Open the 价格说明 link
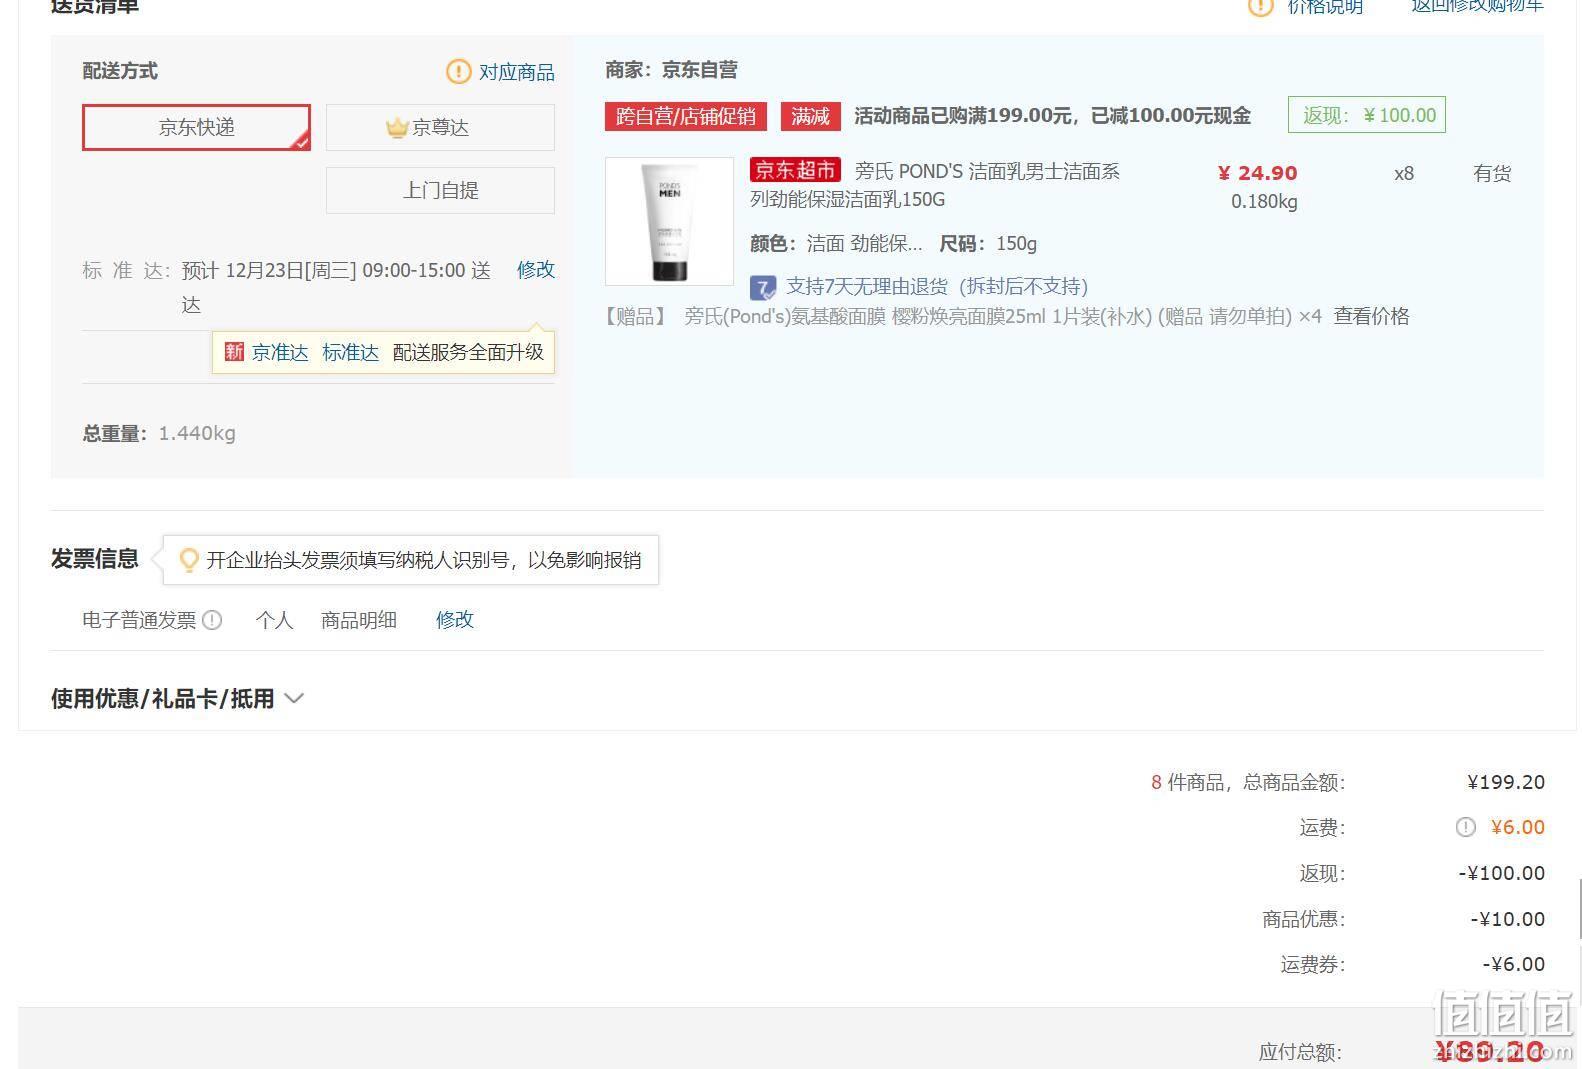Image resolution: width=1582 pixels, height=1069 pixels. pos(1325,7)
